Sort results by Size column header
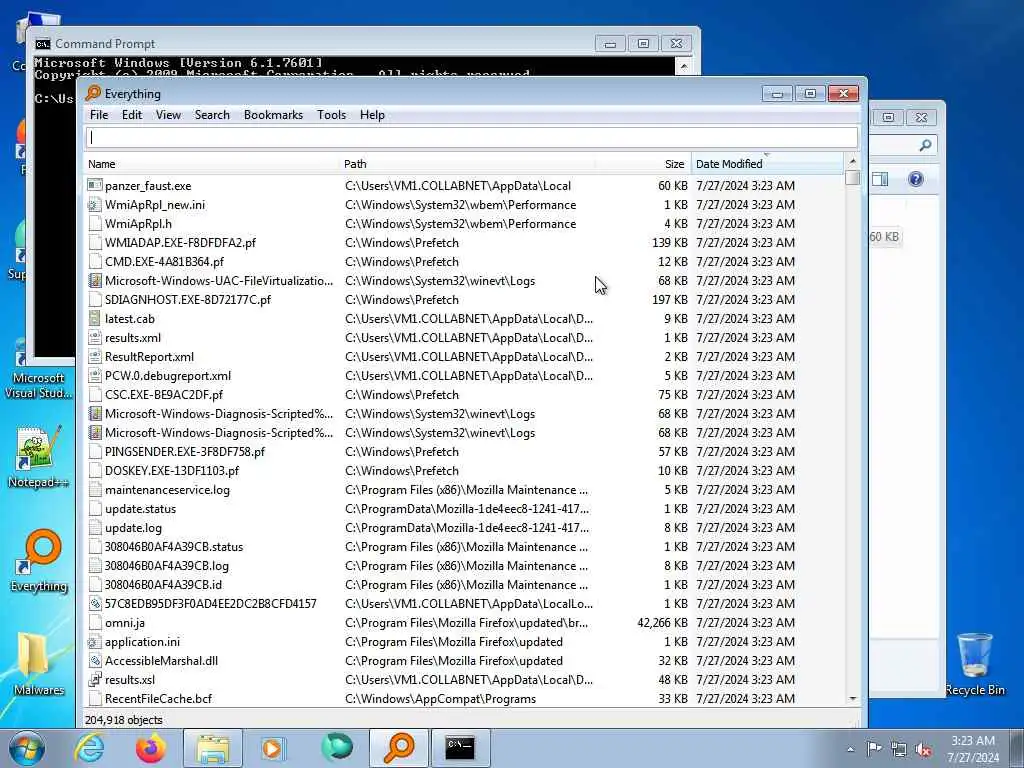This screenshot has width=1024, height=768. (x=643, y=164)
